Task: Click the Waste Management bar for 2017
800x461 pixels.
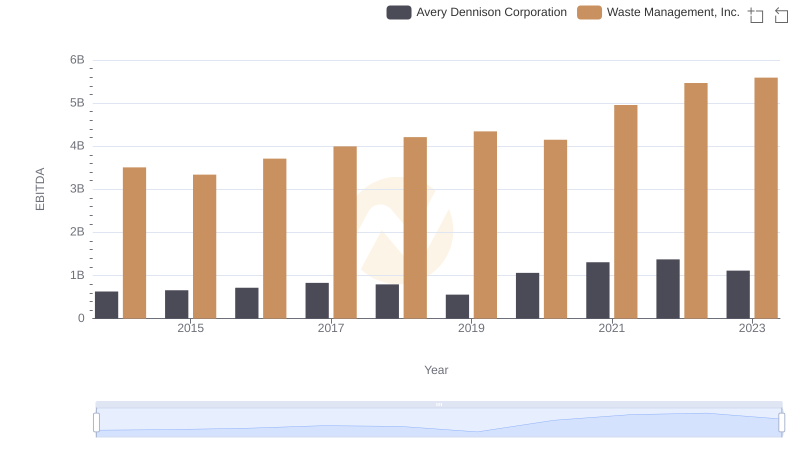Action: 345,233
